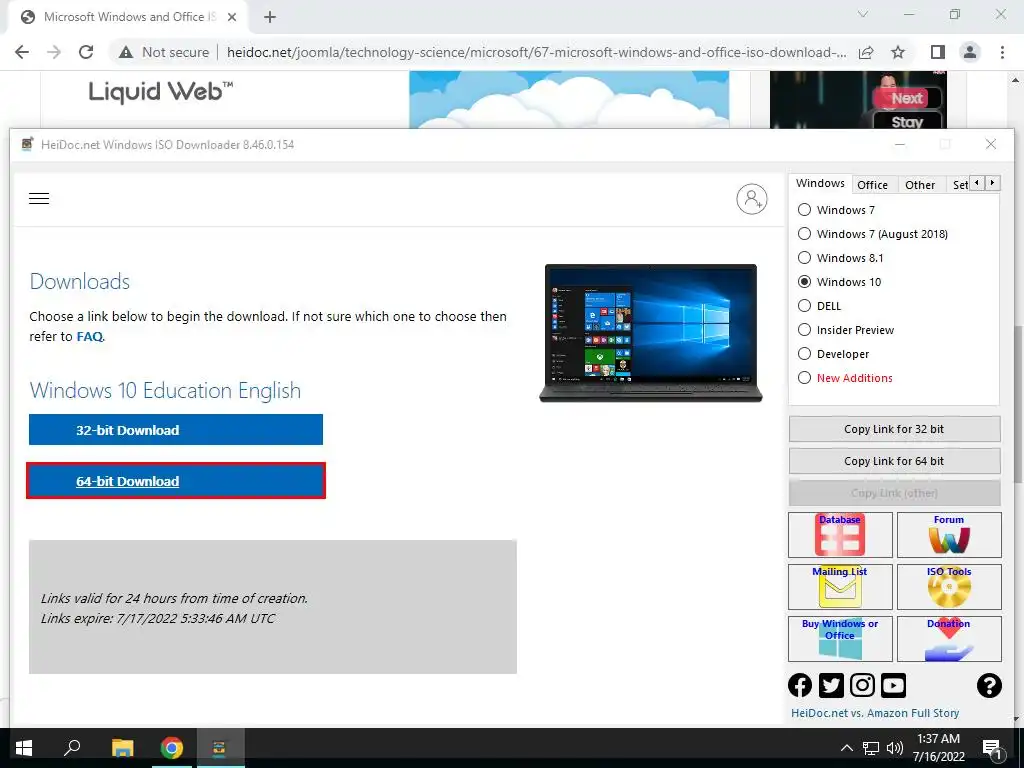Open taskbar search
Viewport: 1024px width, 768px height.
pos(72,748)
